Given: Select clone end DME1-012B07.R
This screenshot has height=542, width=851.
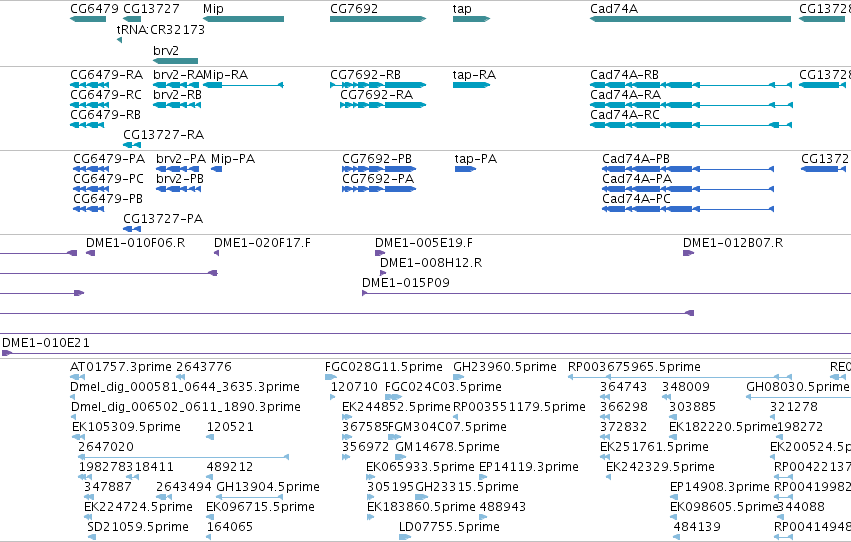Looking at the screenshot, I should point(733,243).
